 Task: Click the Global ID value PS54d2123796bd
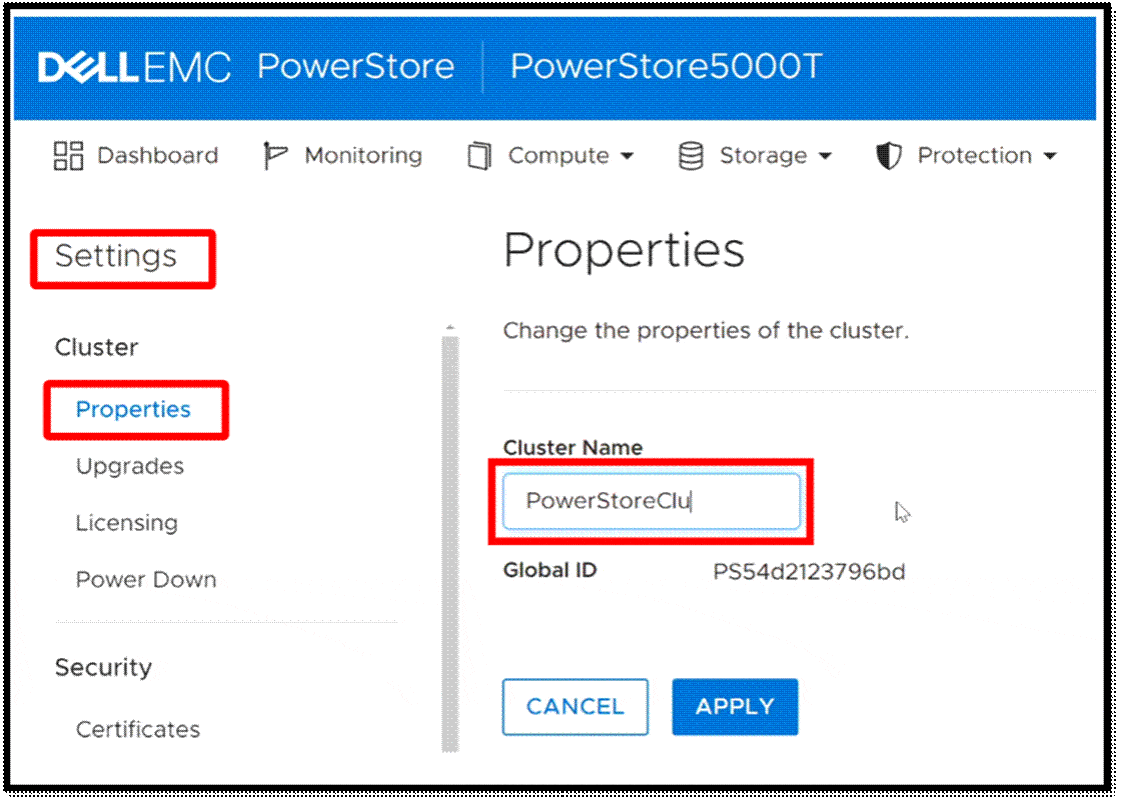point(809,571)
